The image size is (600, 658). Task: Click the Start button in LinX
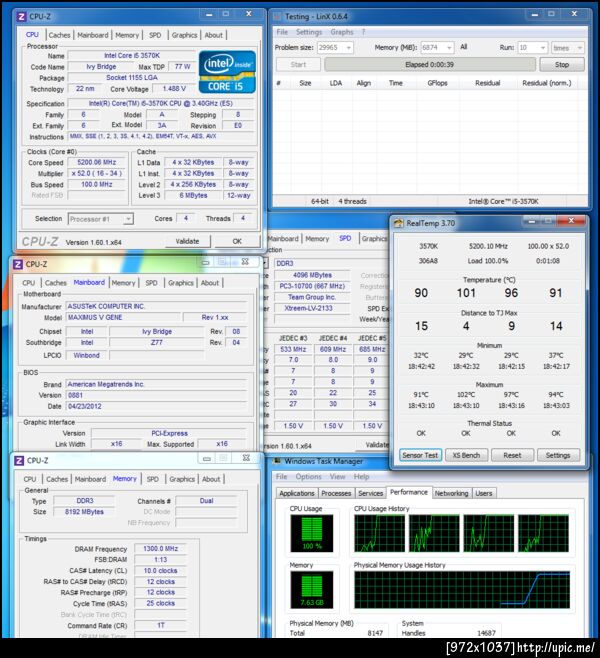point(298,65)
